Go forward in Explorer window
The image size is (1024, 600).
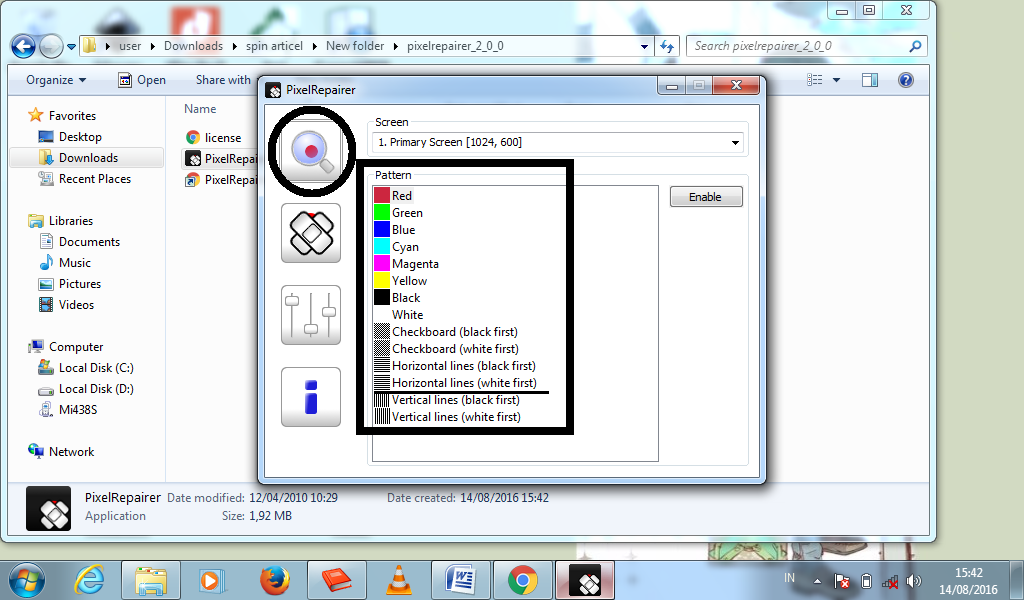[x=51, y=46]
